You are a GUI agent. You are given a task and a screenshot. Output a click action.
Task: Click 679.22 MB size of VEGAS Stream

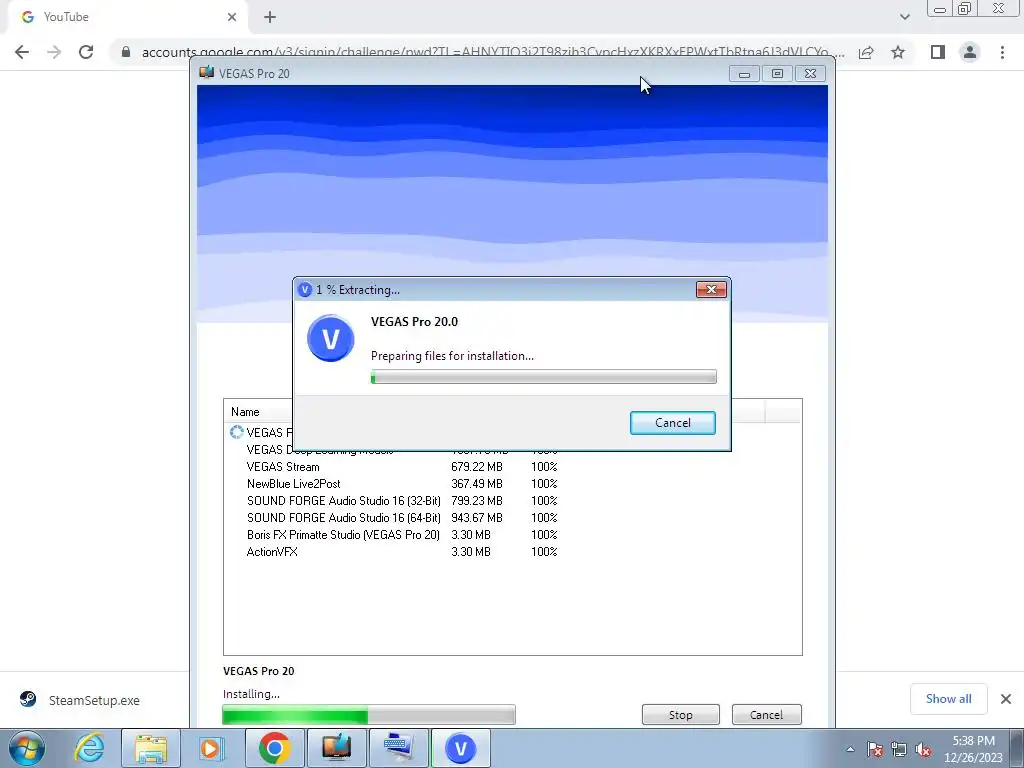477,467
